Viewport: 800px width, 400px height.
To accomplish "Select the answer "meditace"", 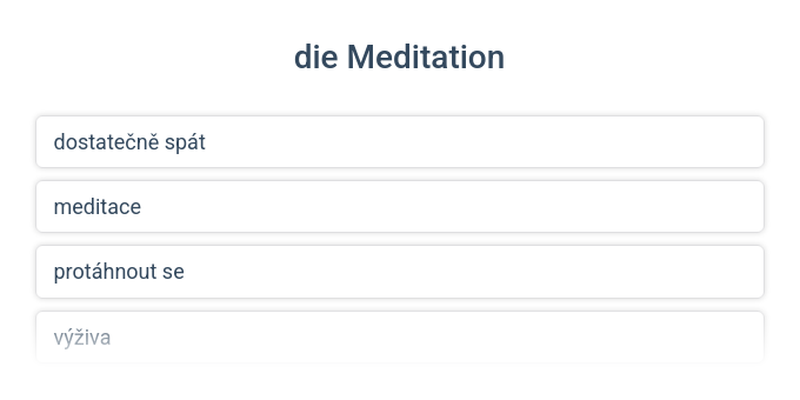I will pyautogui.click(x=400, y=207).
